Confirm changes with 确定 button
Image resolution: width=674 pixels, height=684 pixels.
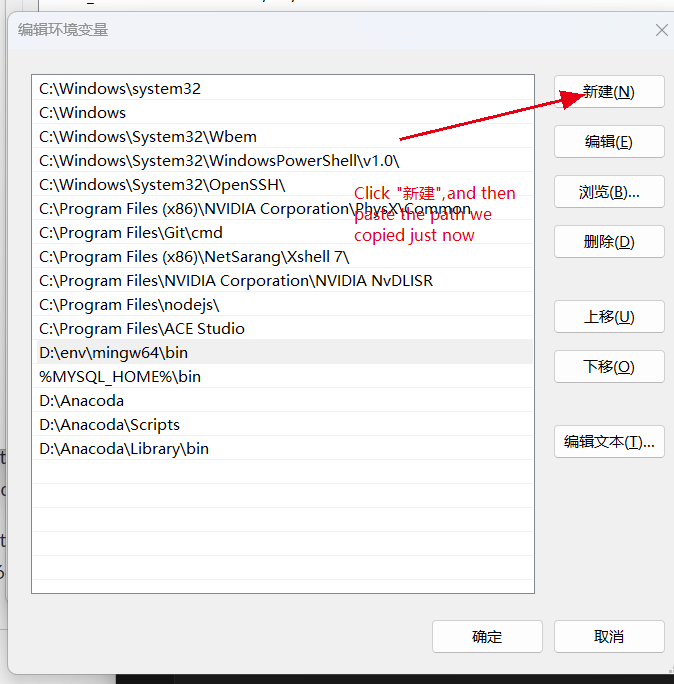487,637
